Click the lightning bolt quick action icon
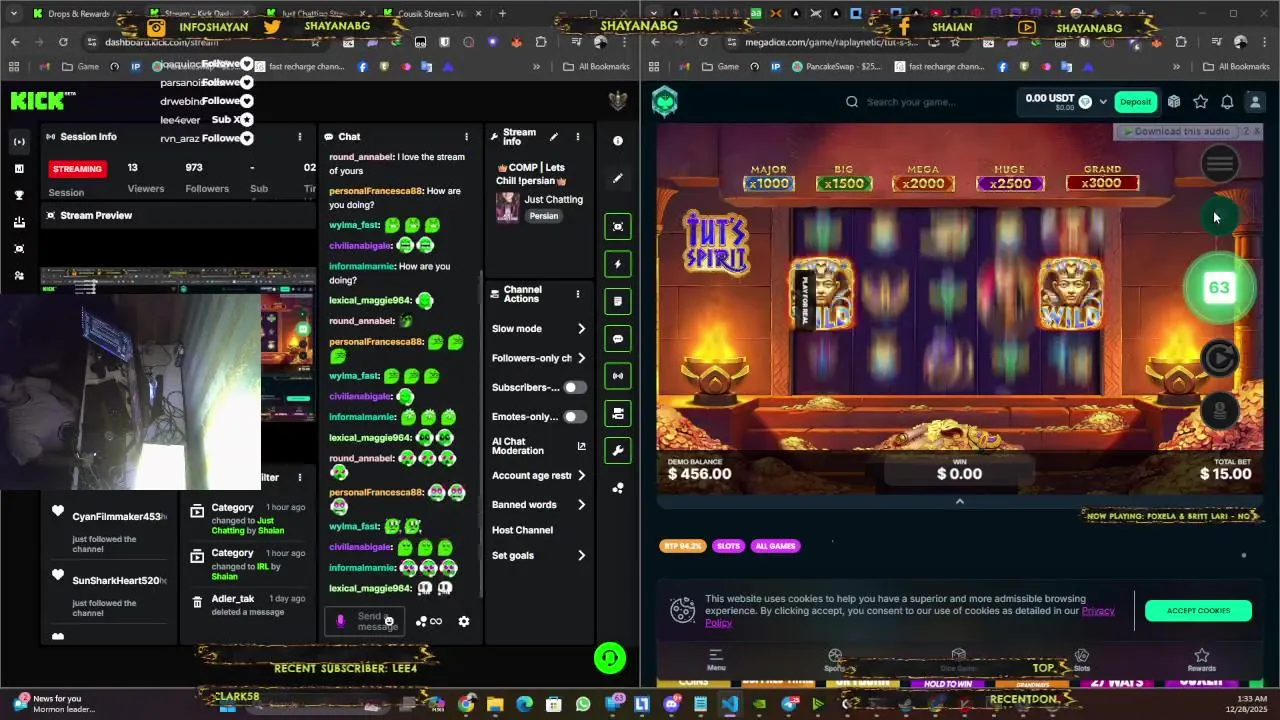This screenshot has width=1280, height=720. [618, 264]
